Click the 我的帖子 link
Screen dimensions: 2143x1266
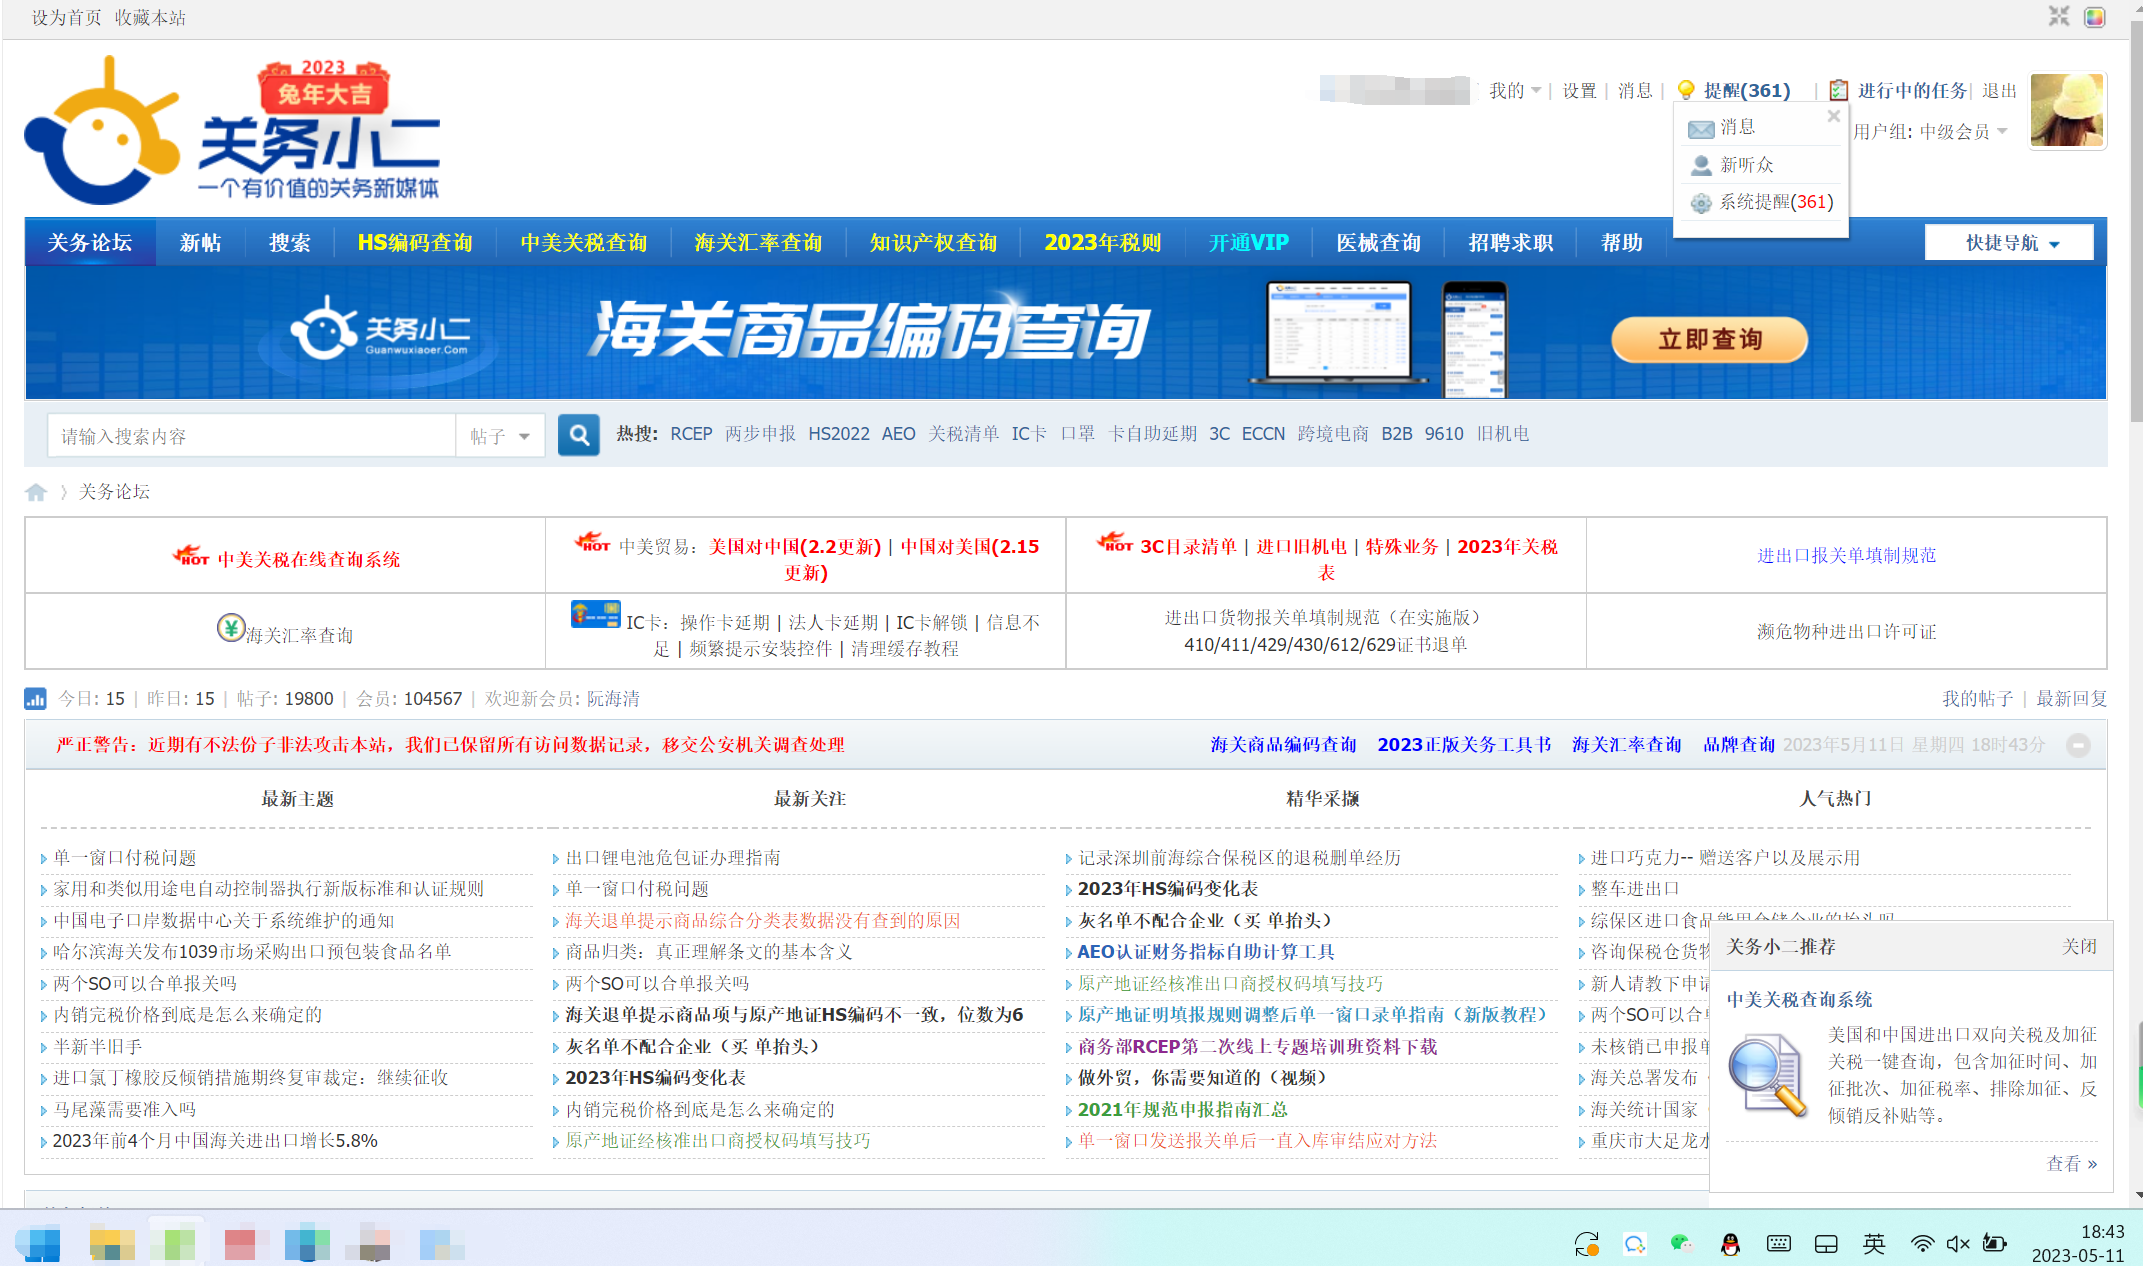point(1977,699)
